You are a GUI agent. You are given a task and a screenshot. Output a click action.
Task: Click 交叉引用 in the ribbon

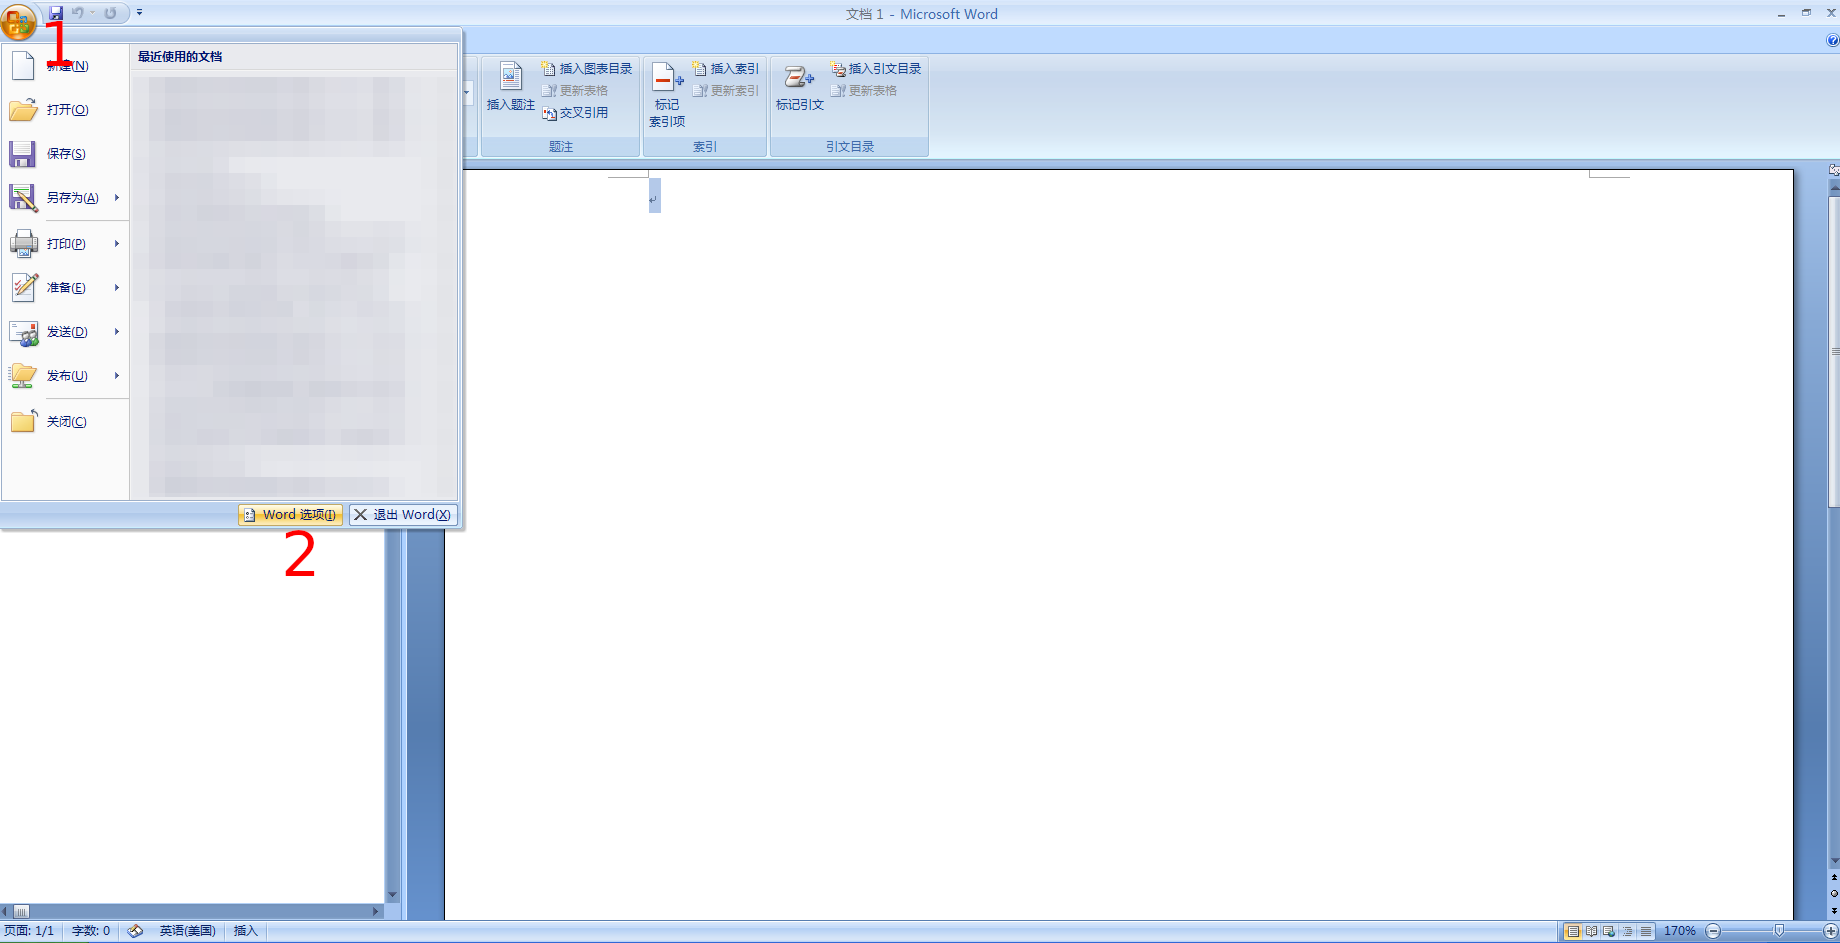[575, 113]
